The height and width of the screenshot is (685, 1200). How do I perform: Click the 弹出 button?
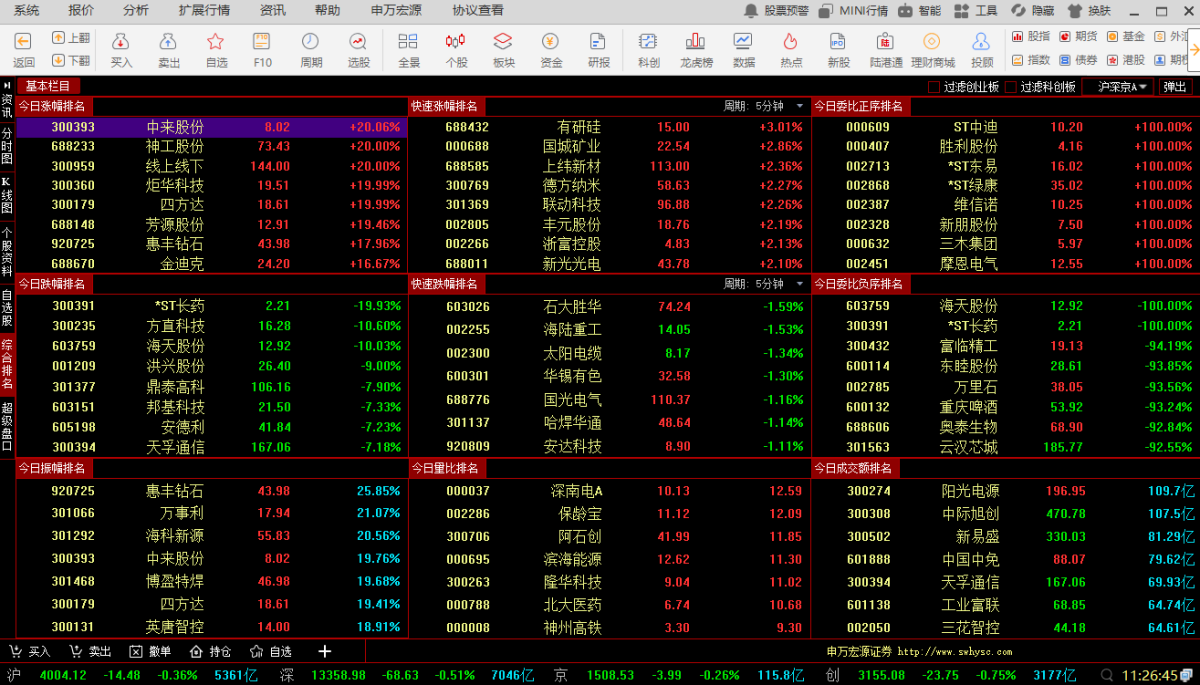click(x=1175, y=87)
